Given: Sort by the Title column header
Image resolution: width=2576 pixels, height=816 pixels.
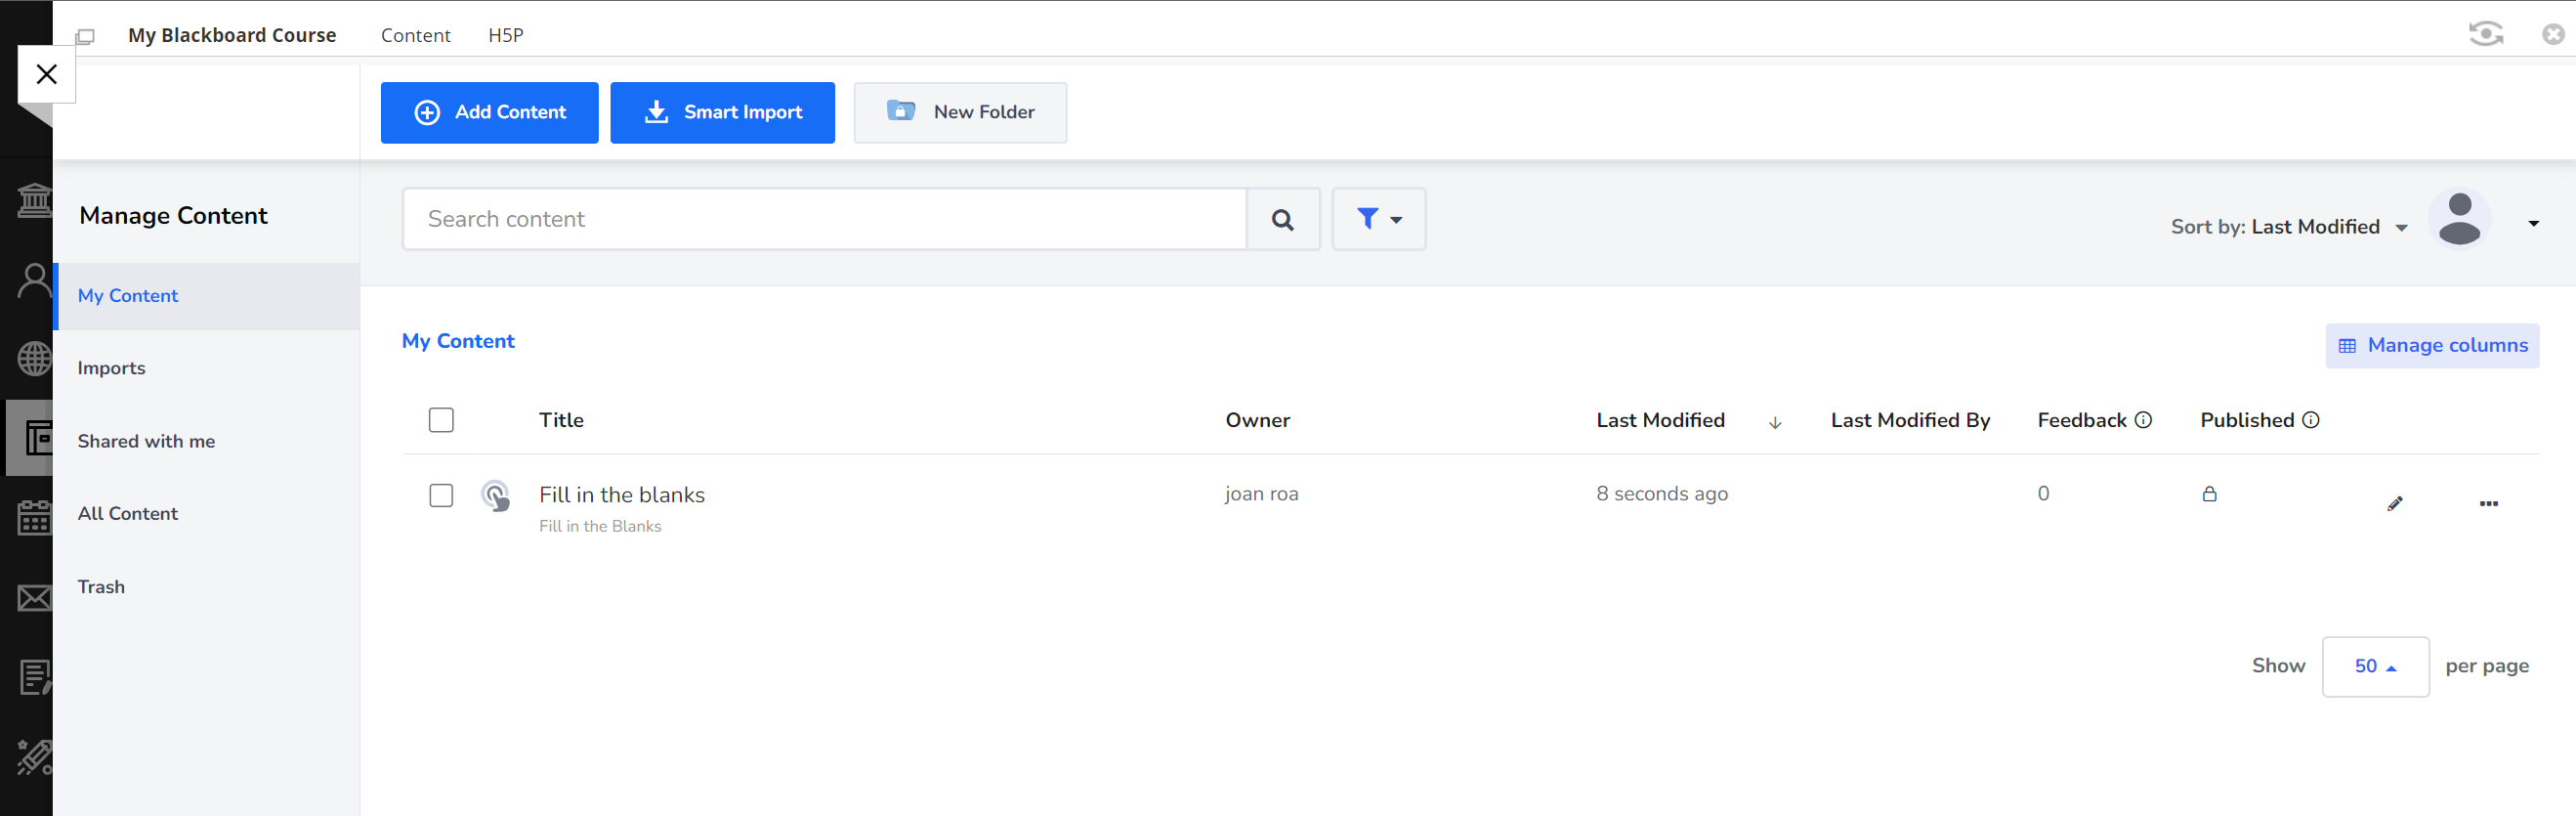Looking at the screenshot, I should [561, 420].
